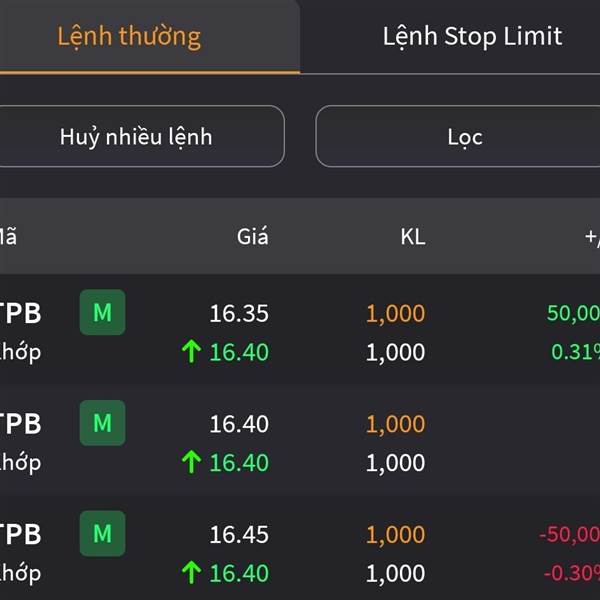Click the green up arrow in second order
The height and width of the screenshot is (600, 600).
coord(191,462)
